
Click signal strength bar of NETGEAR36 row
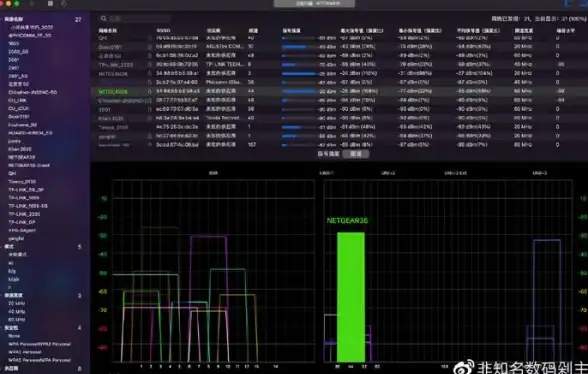[299, 92]
